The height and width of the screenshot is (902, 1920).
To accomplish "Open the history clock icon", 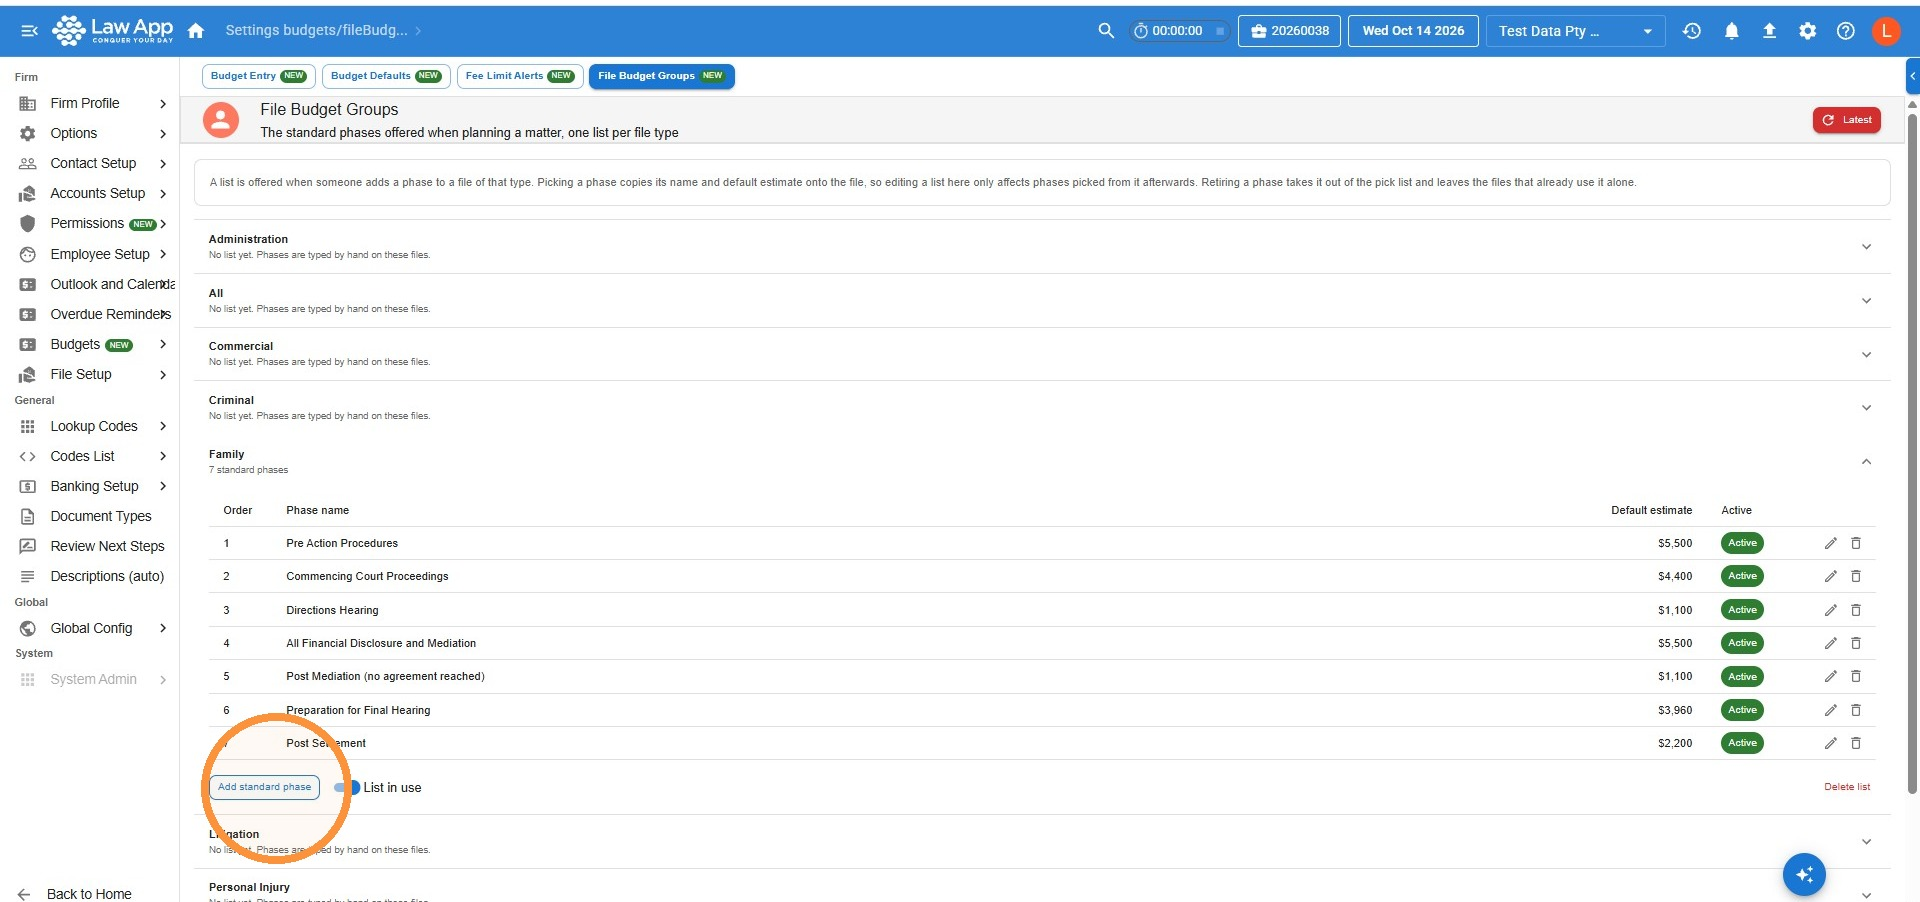I will coord(1692,31).
